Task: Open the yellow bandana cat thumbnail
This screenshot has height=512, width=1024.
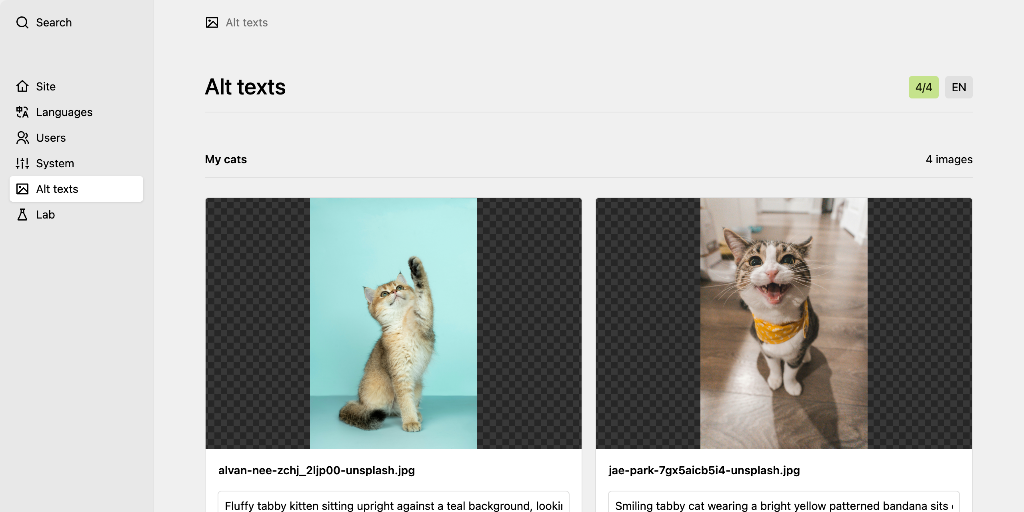Action: click(x=783, y=323)
